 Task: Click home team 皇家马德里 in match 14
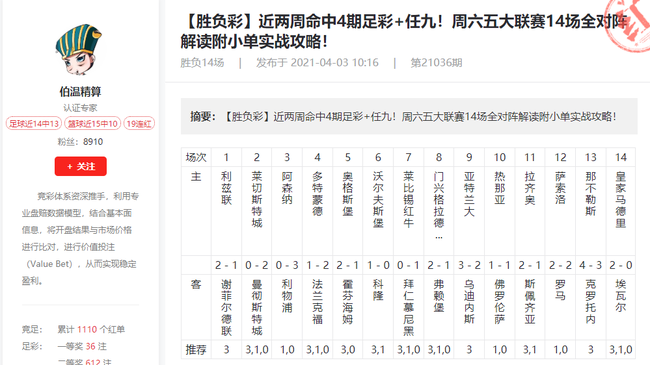621,200
